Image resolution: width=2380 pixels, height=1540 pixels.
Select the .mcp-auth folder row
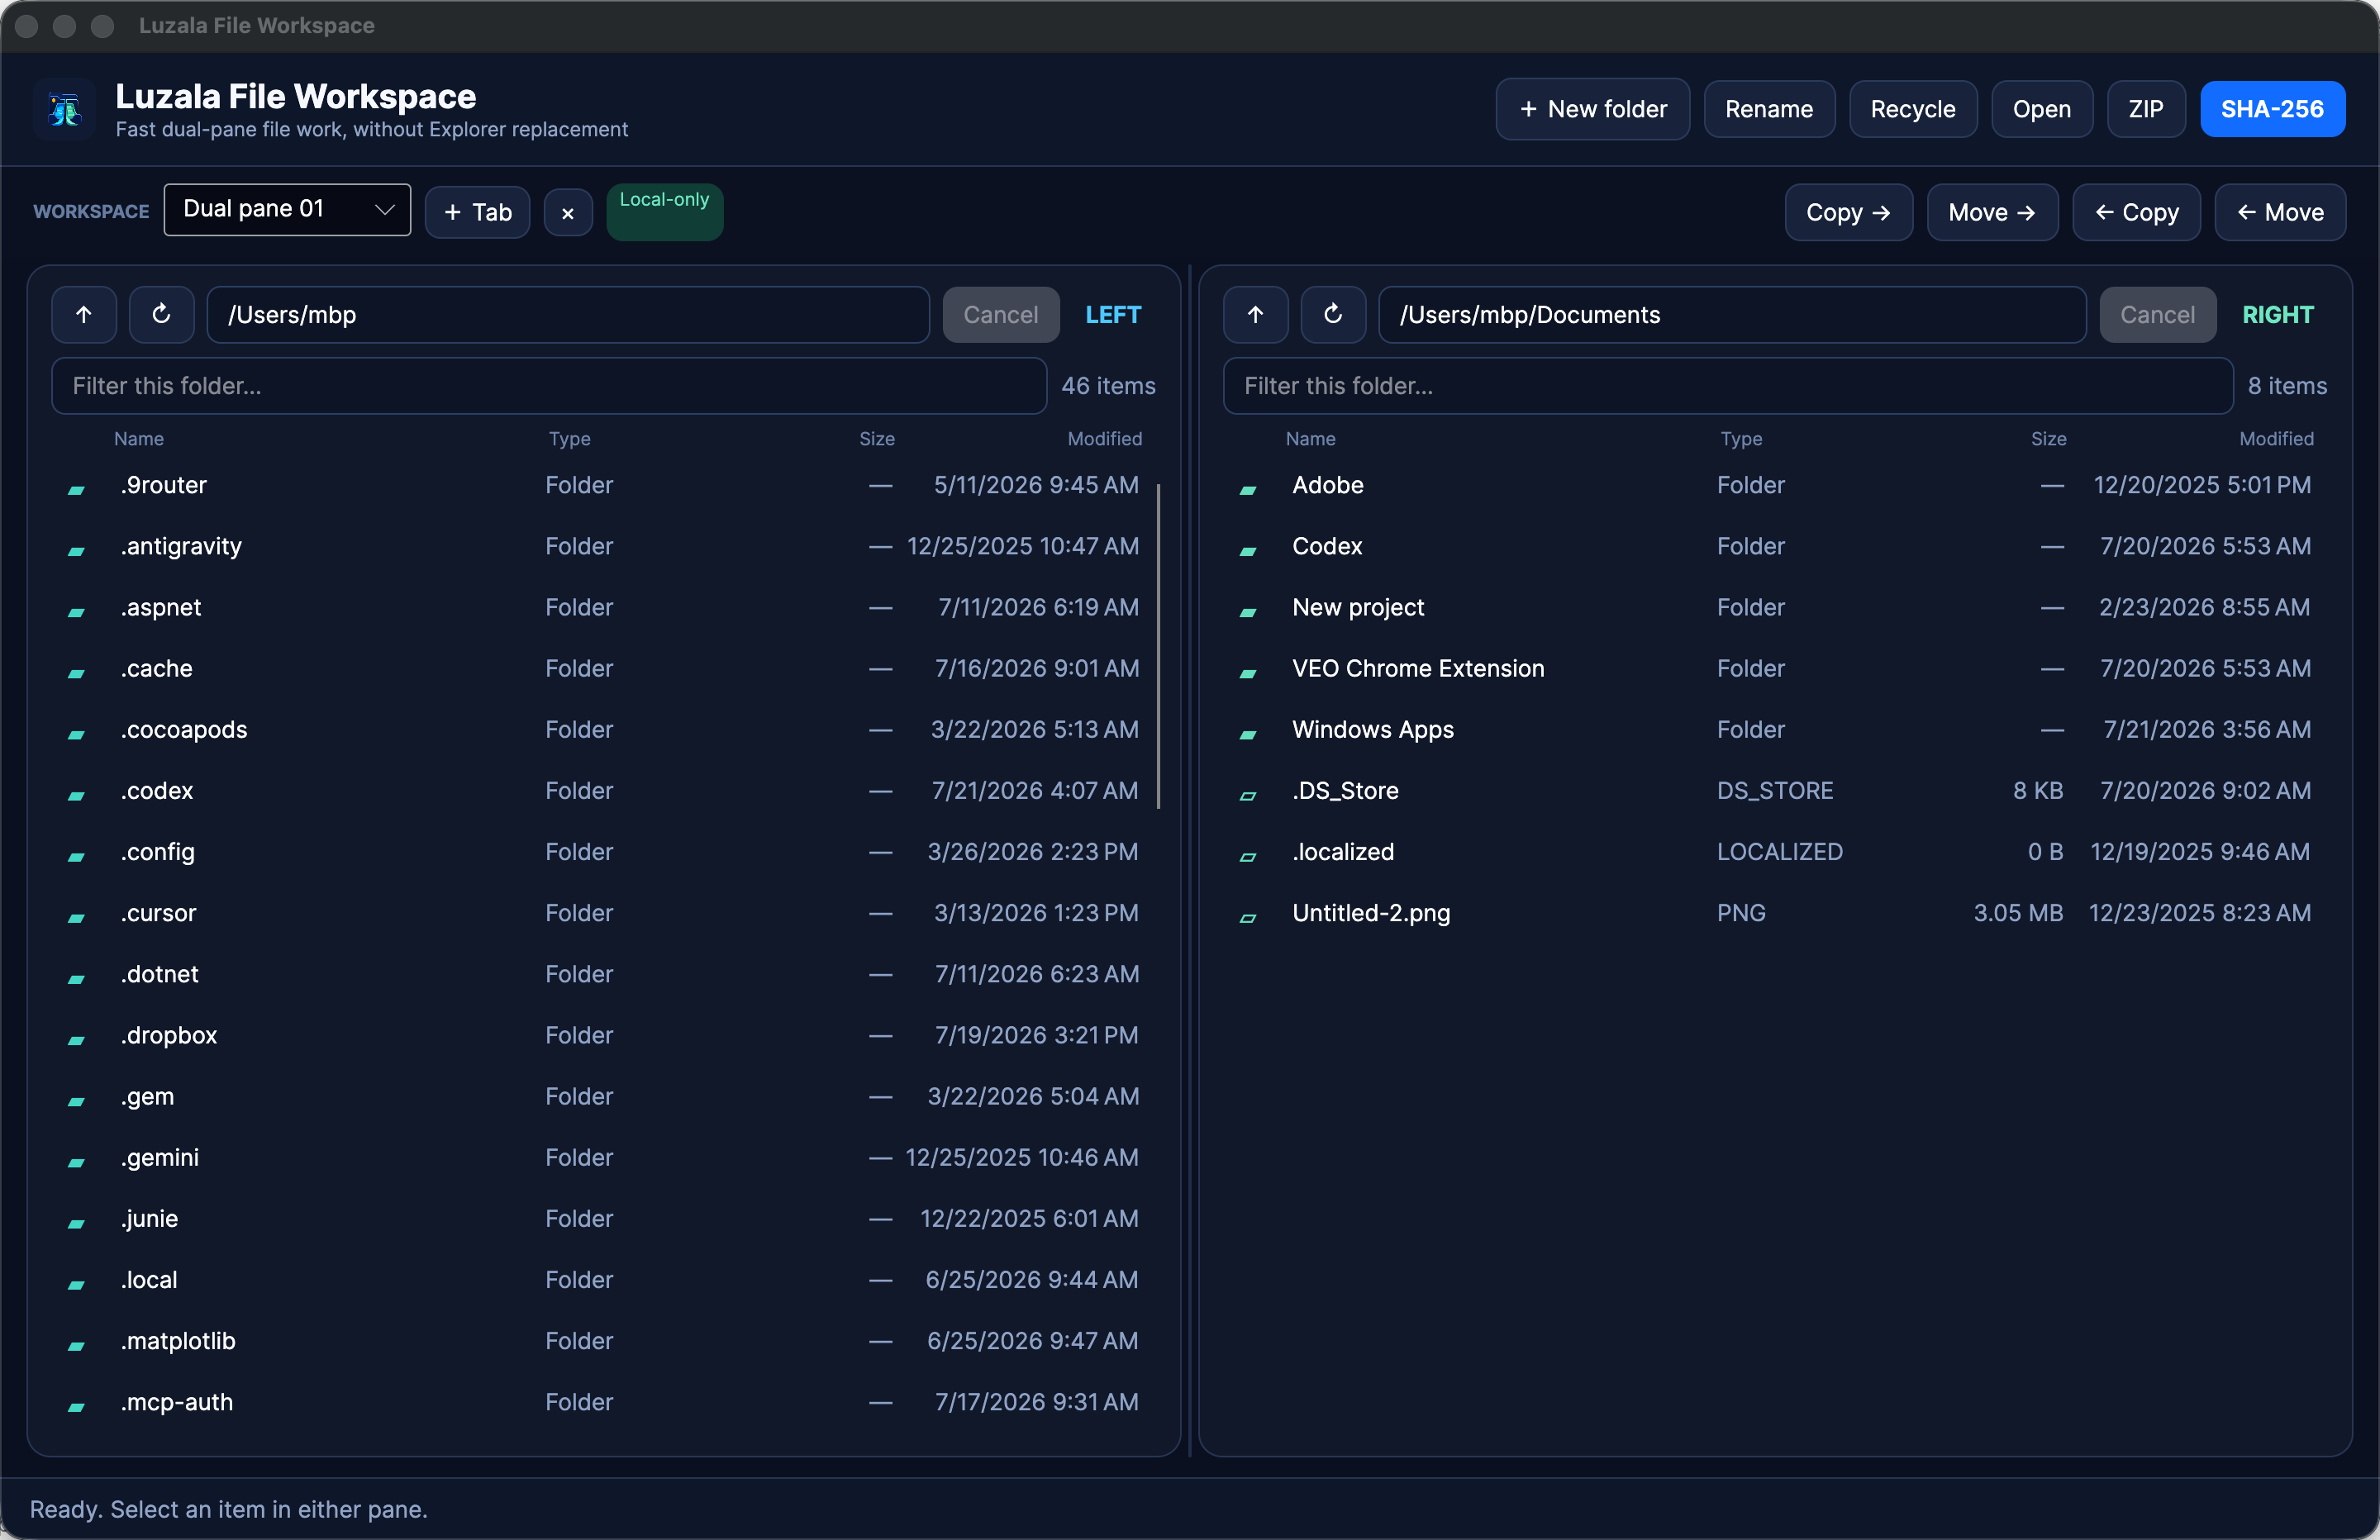coord(603,1402)
